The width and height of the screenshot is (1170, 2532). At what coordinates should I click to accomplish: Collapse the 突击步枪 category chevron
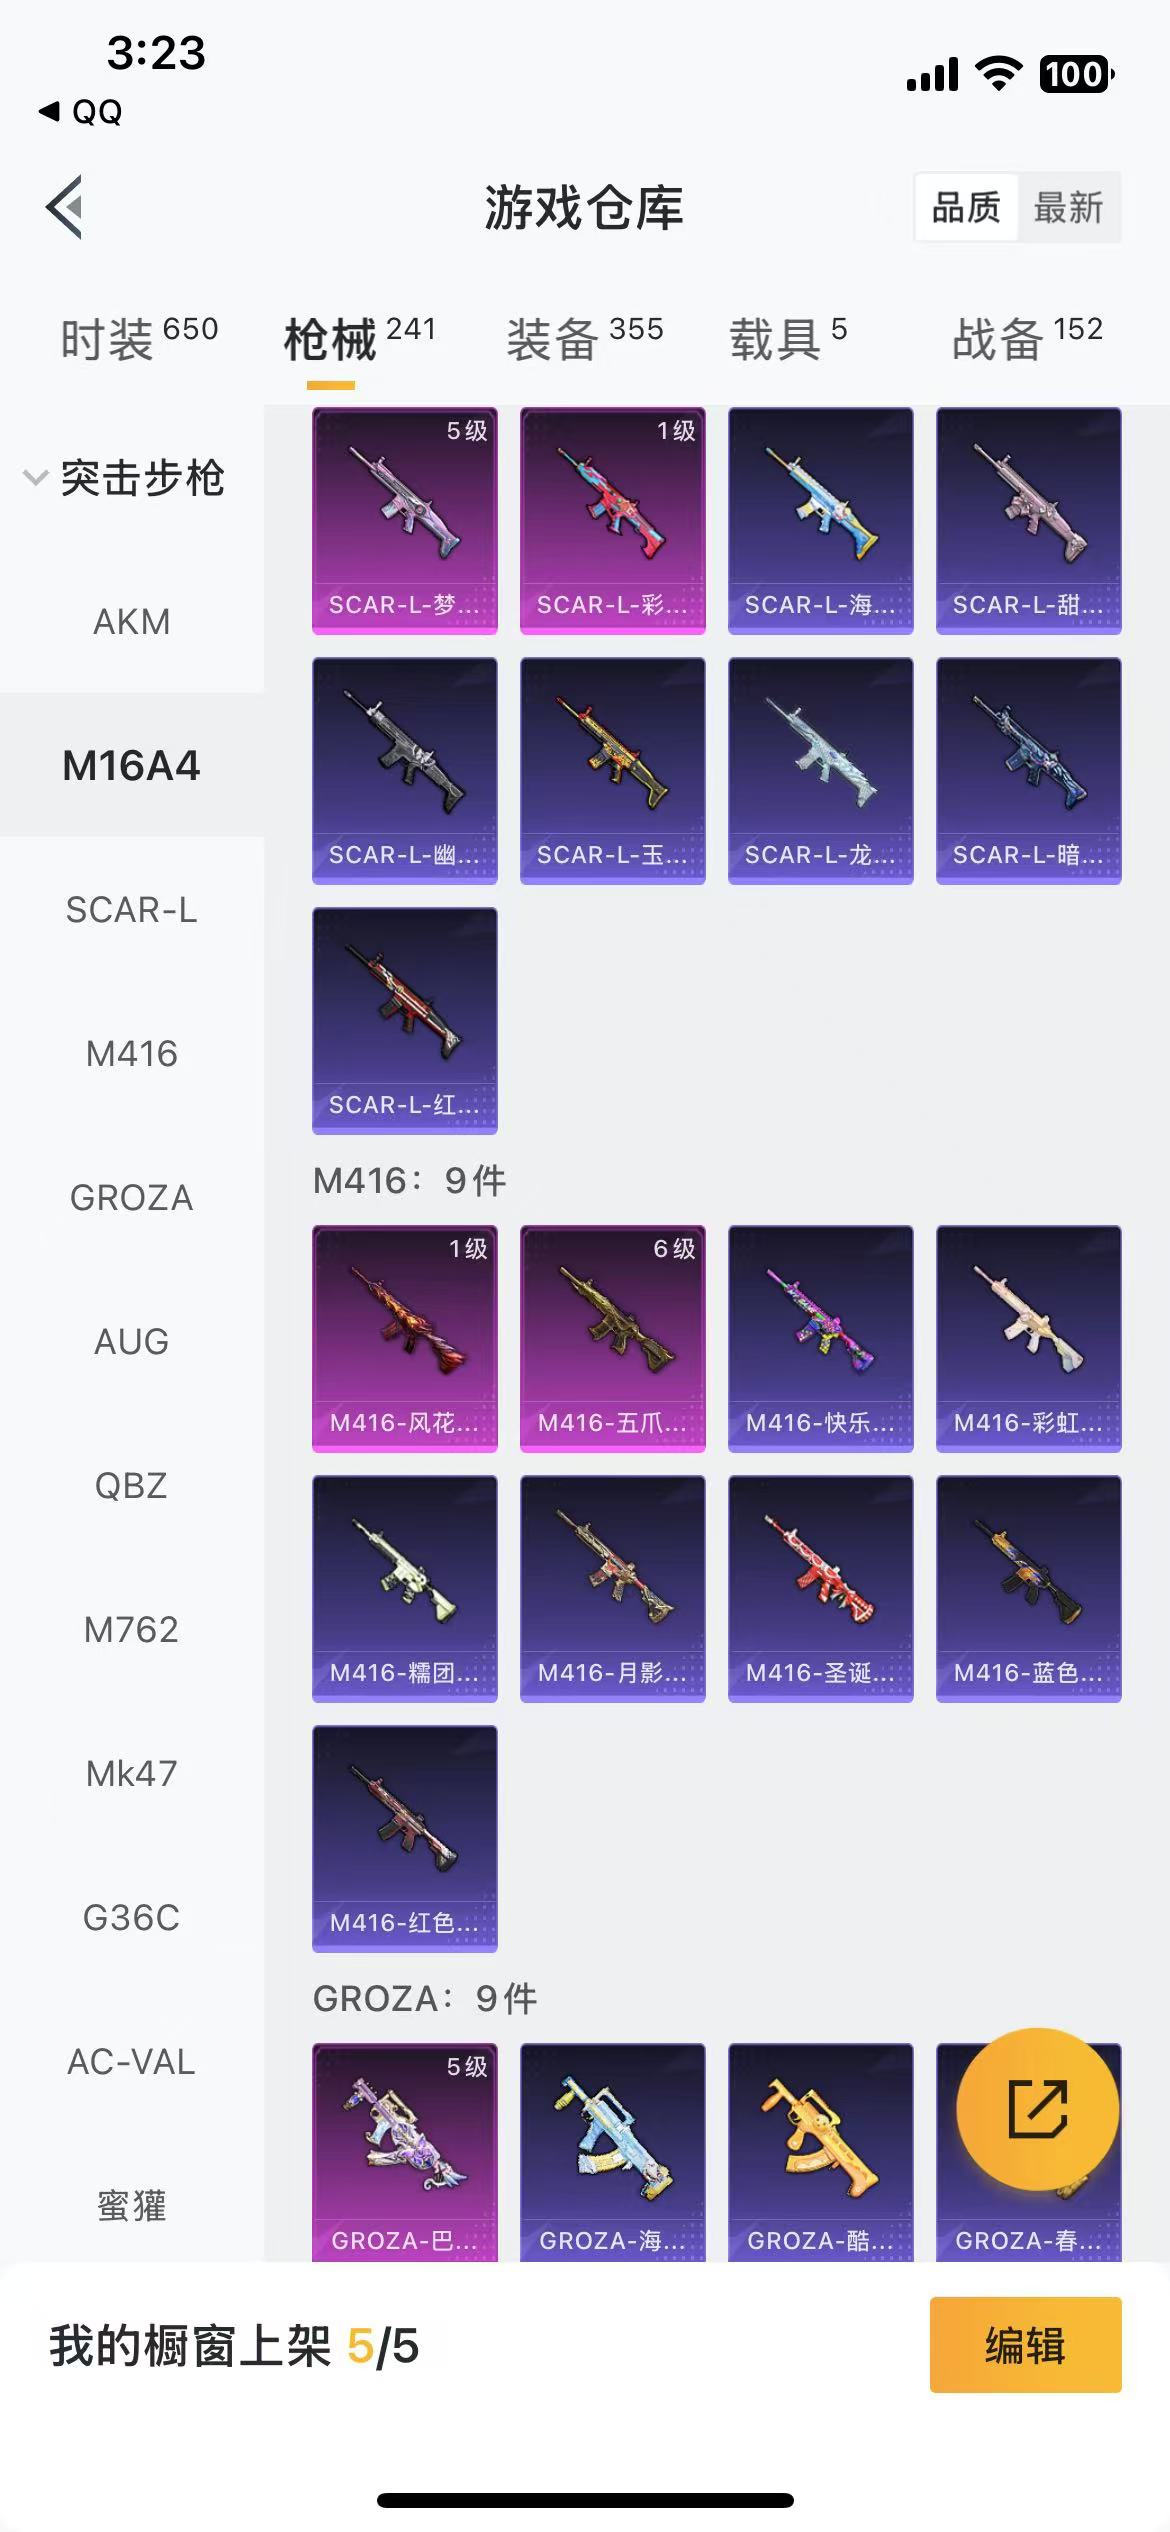pos(36,477)
